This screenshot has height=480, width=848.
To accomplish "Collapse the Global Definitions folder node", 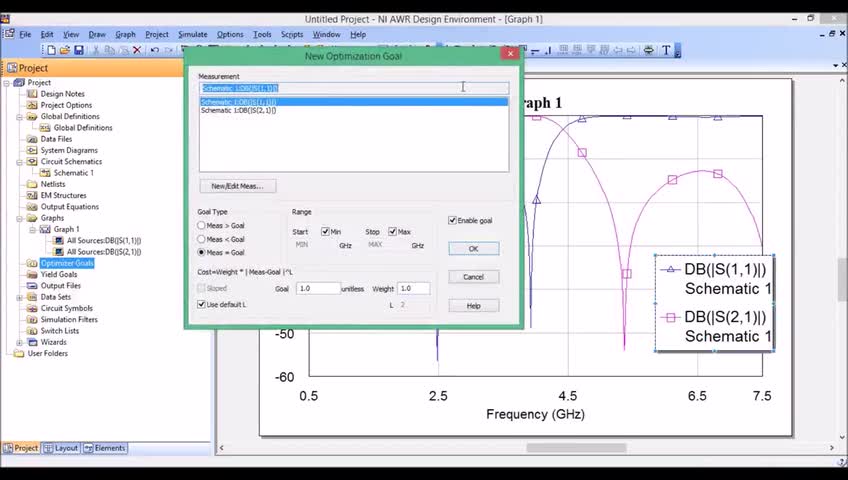I will click(x=20, y=117).
